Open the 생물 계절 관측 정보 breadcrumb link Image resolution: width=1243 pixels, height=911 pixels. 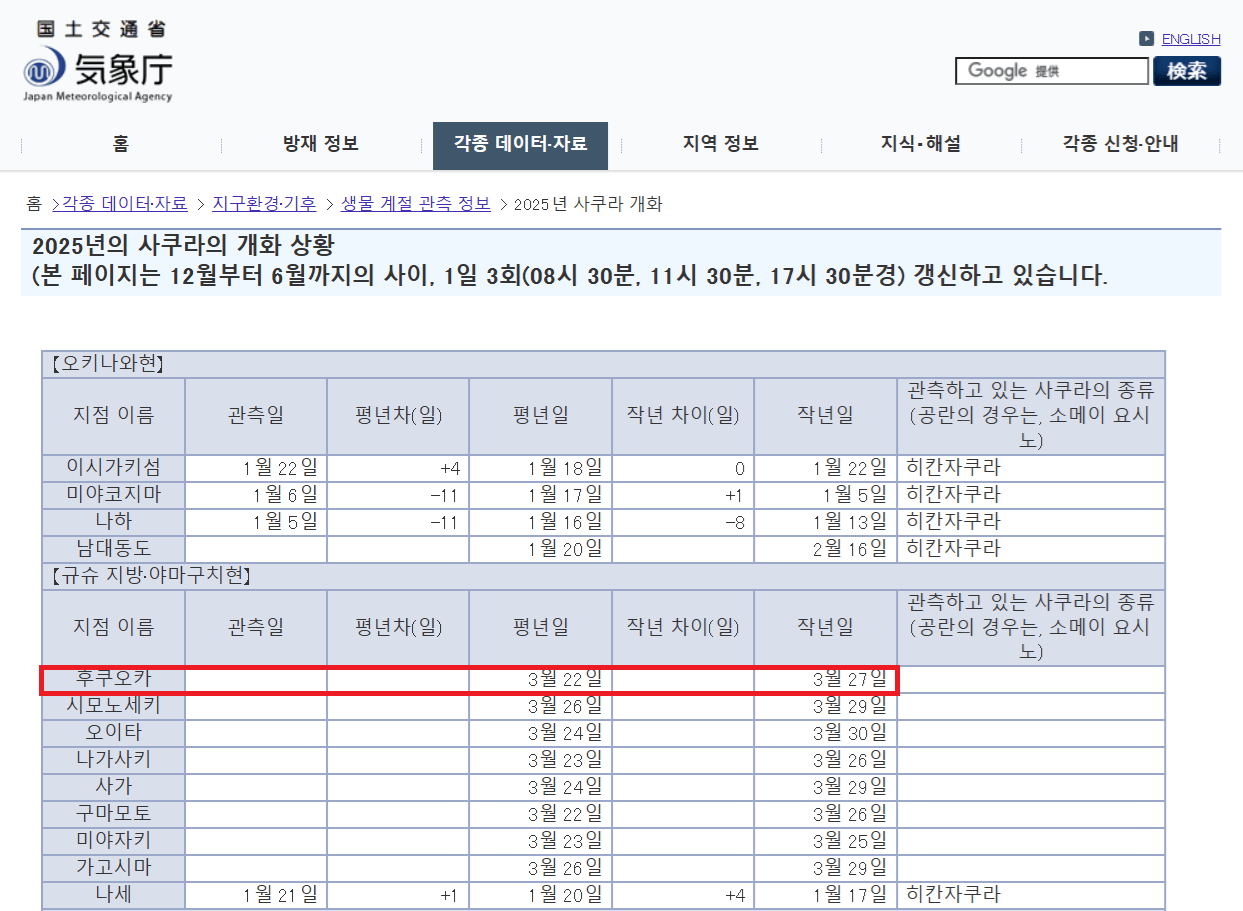pos(416,204)
